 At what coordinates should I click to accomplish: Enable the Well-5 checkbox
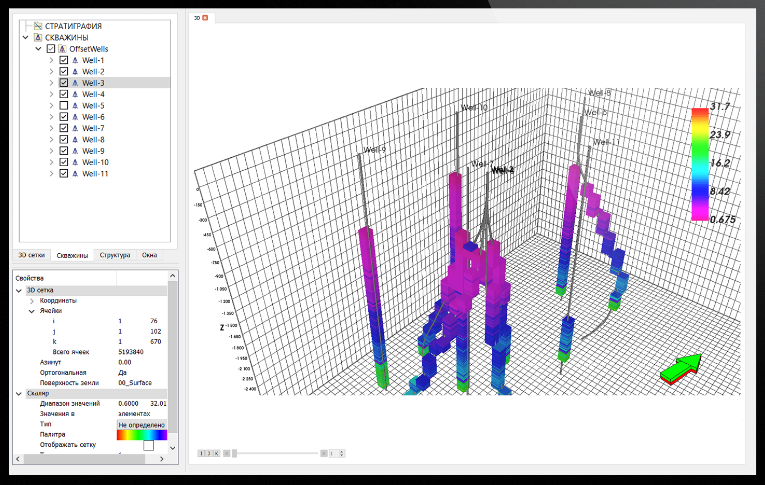point(64,105)
